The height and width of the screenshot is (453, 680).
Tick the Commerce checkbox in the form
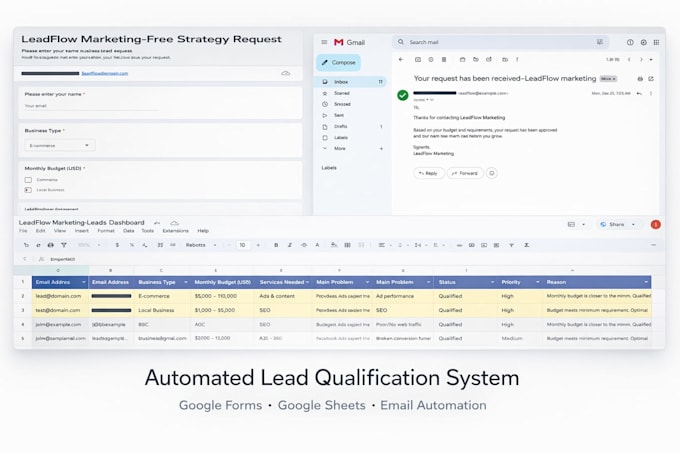[x=28, y=179]
